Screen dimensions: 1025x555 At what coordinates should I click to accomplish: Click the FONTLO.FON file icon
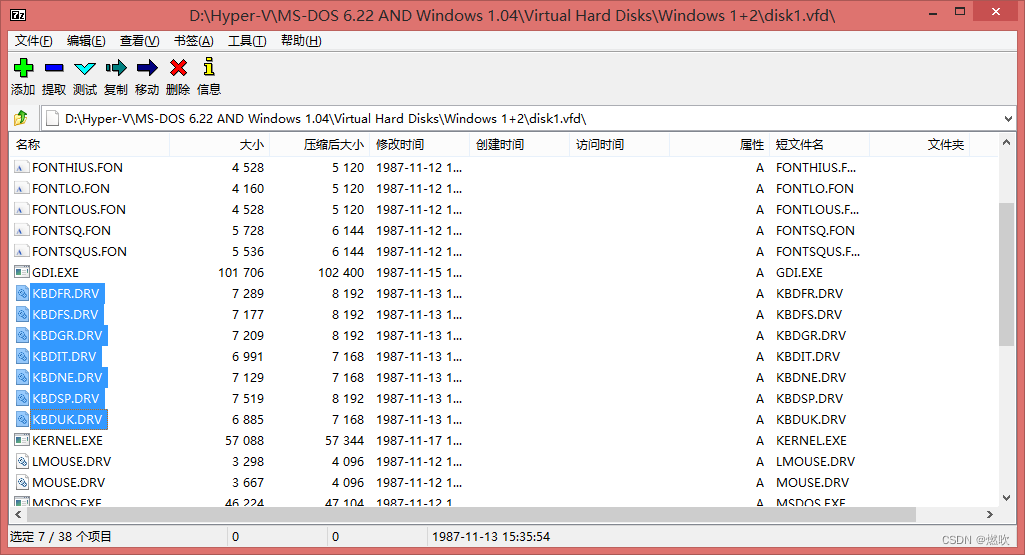tap(22, 188)
